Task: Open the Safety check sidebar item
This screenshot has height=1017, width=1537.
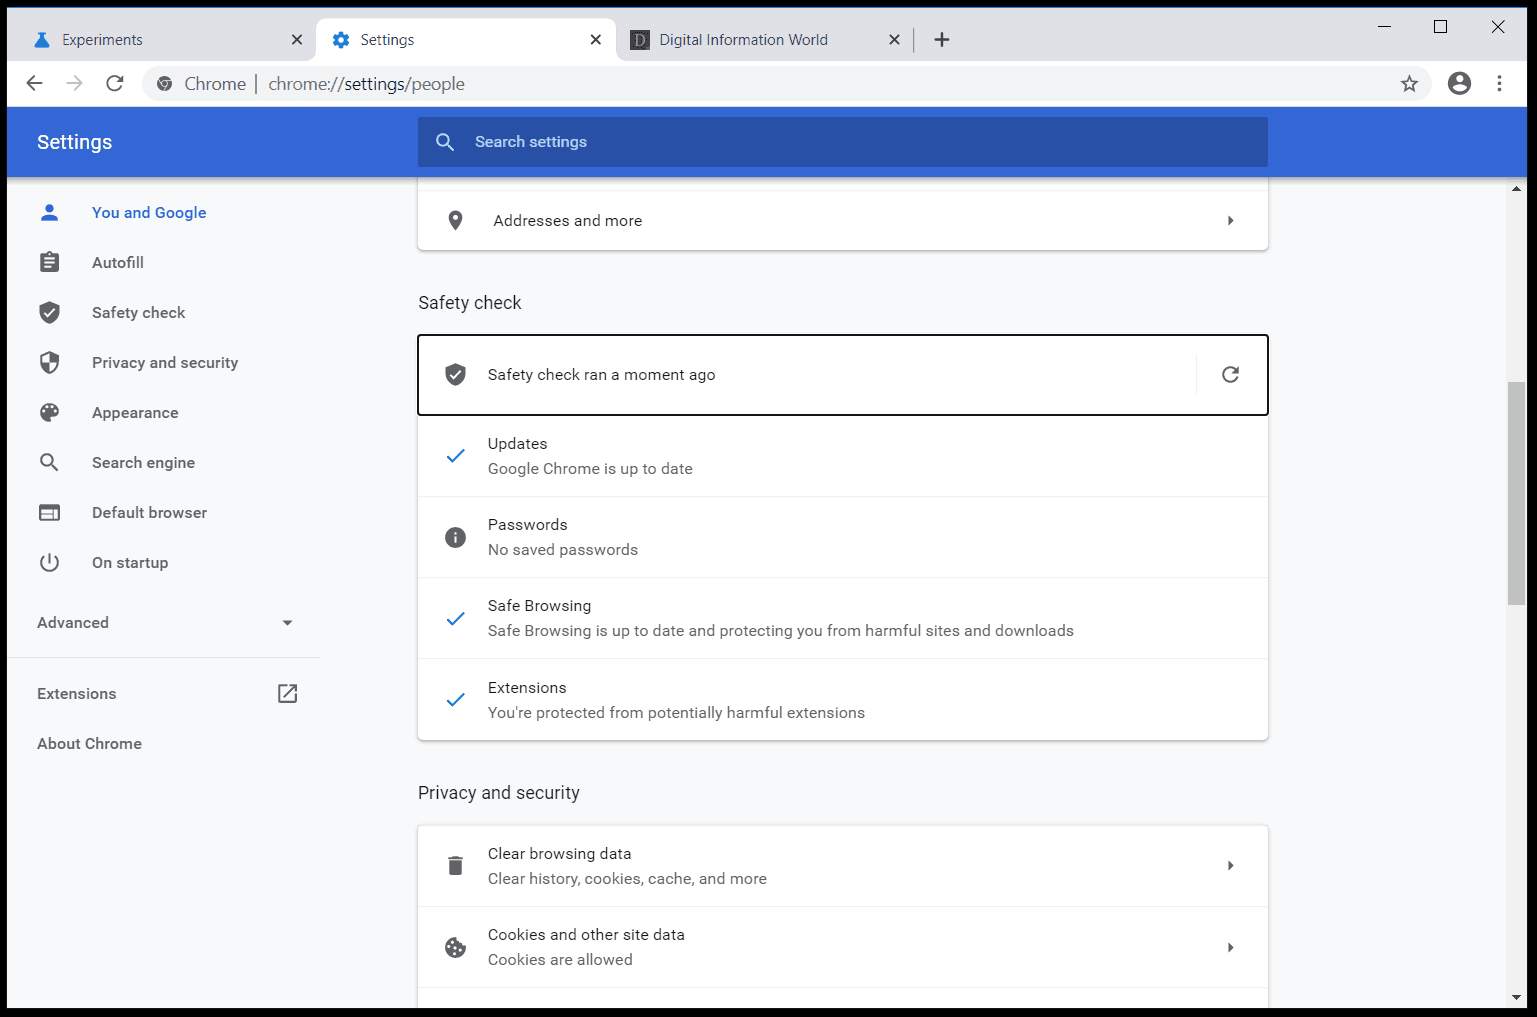Action: 138,312
